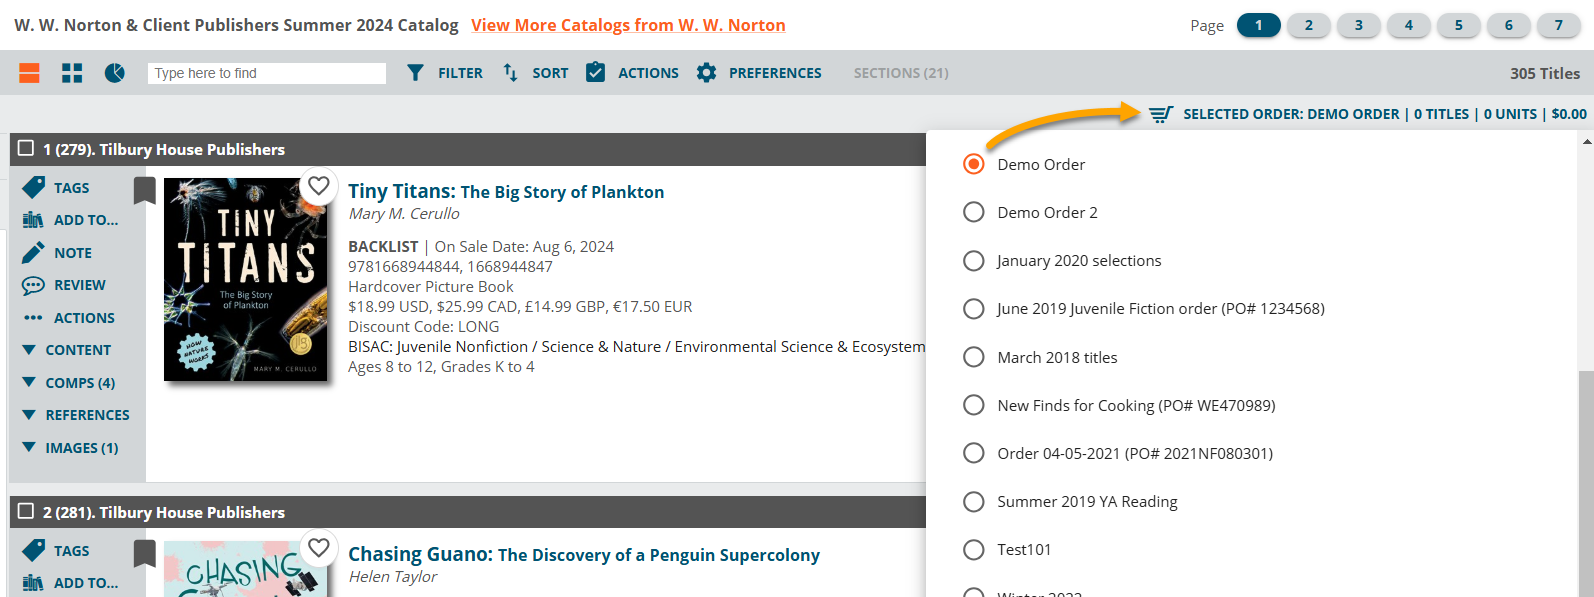The image size is (1594, 597).
Task: Click the Type here to find field
Action: click(x=266, y=73)
